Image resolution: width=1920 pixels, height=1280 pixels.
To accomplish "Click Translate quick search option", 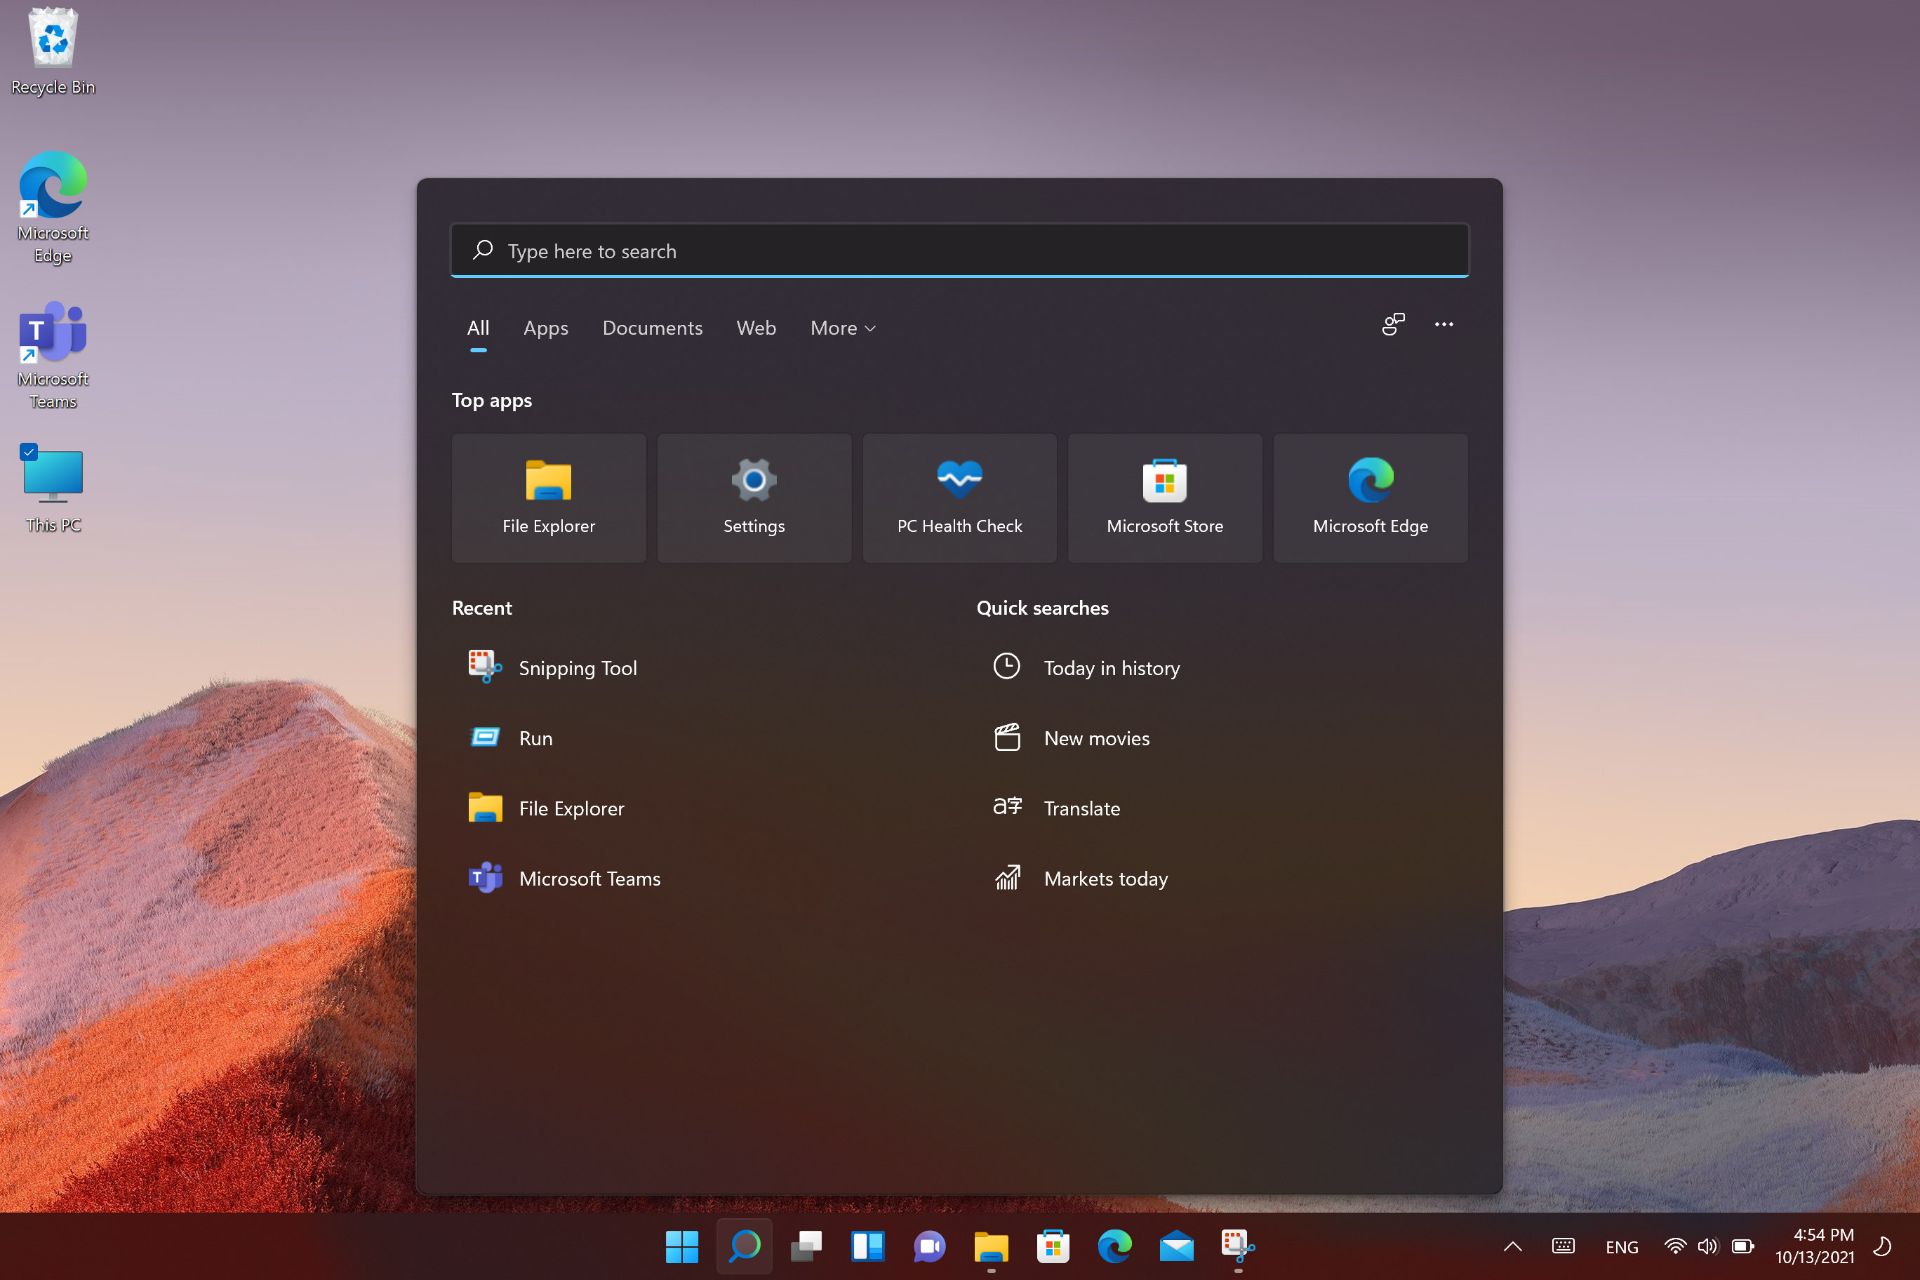I will (x=1081, y=809).
